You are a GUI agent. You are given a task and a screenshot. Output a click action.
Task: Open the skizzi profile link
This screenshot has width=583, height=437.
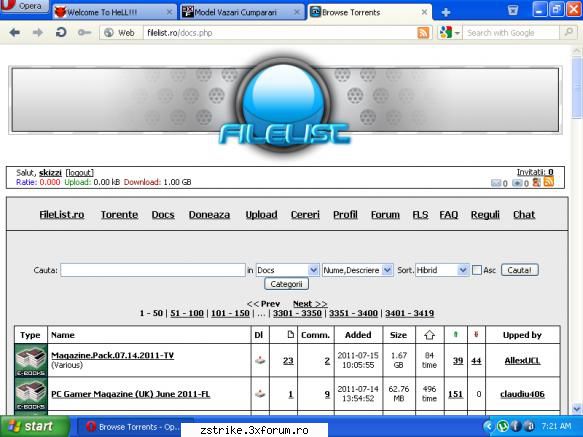point(50,173)
